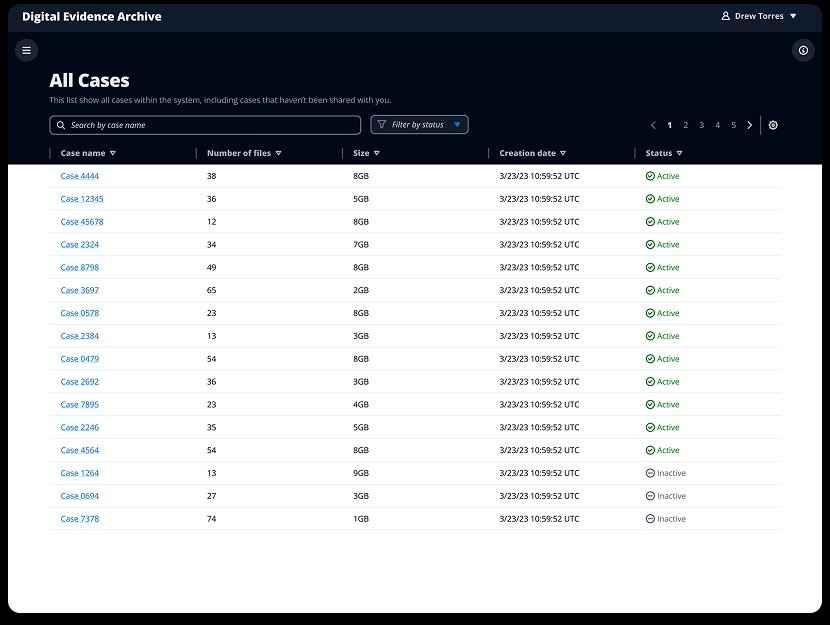830x625 pixels.
Task: Open the hamburger navigation menu
Action: coord(27,50)
